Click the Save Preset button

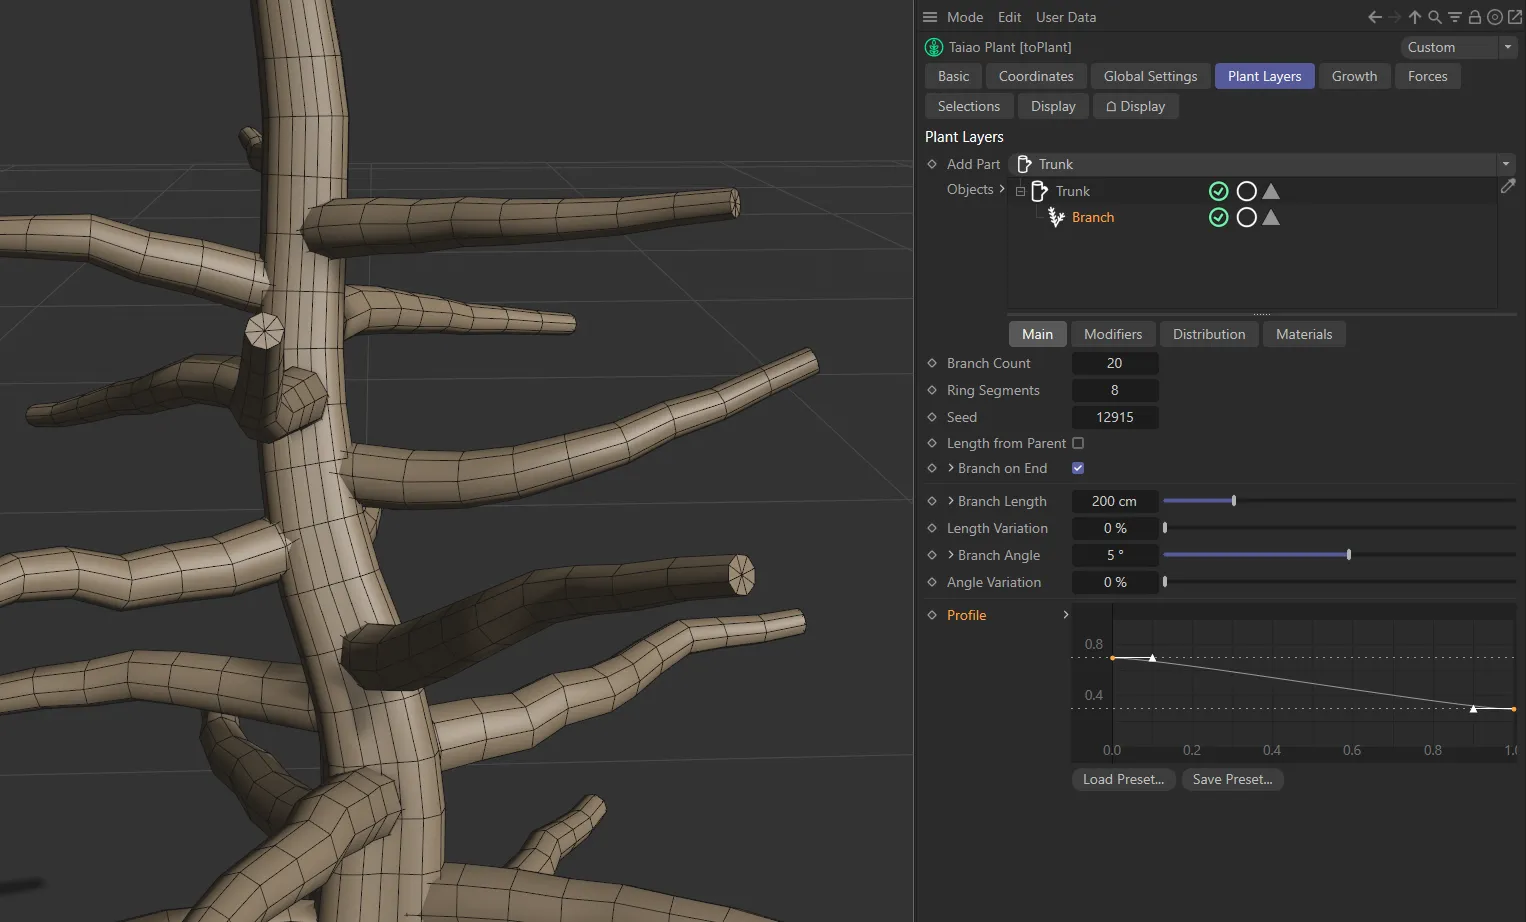coord(1232,779)
